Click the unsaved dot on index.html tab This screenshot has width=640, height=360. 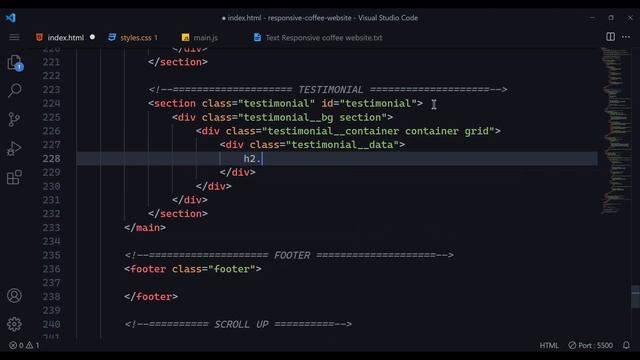[x=92, y=37]
